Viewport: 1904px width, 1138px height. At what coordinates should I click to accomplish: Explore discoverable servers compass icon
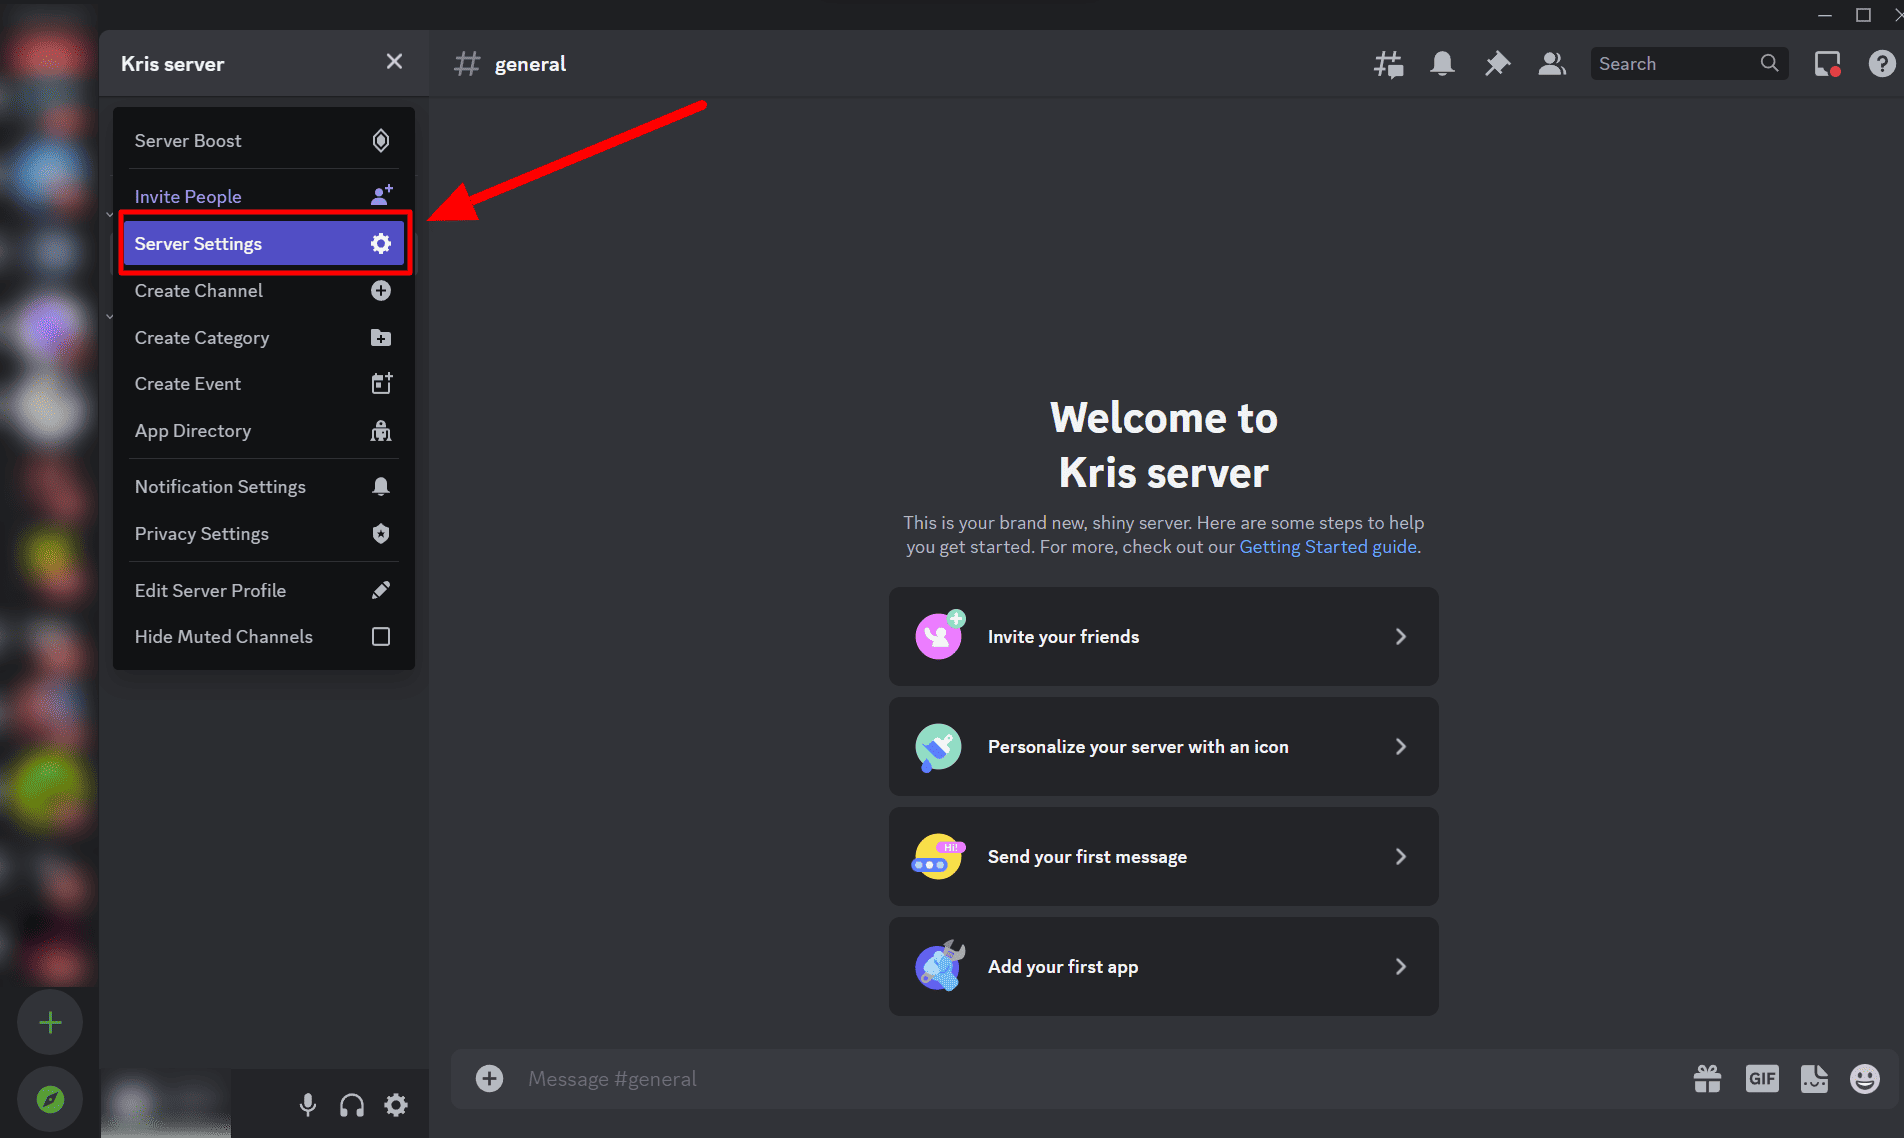click(50, 1100)
